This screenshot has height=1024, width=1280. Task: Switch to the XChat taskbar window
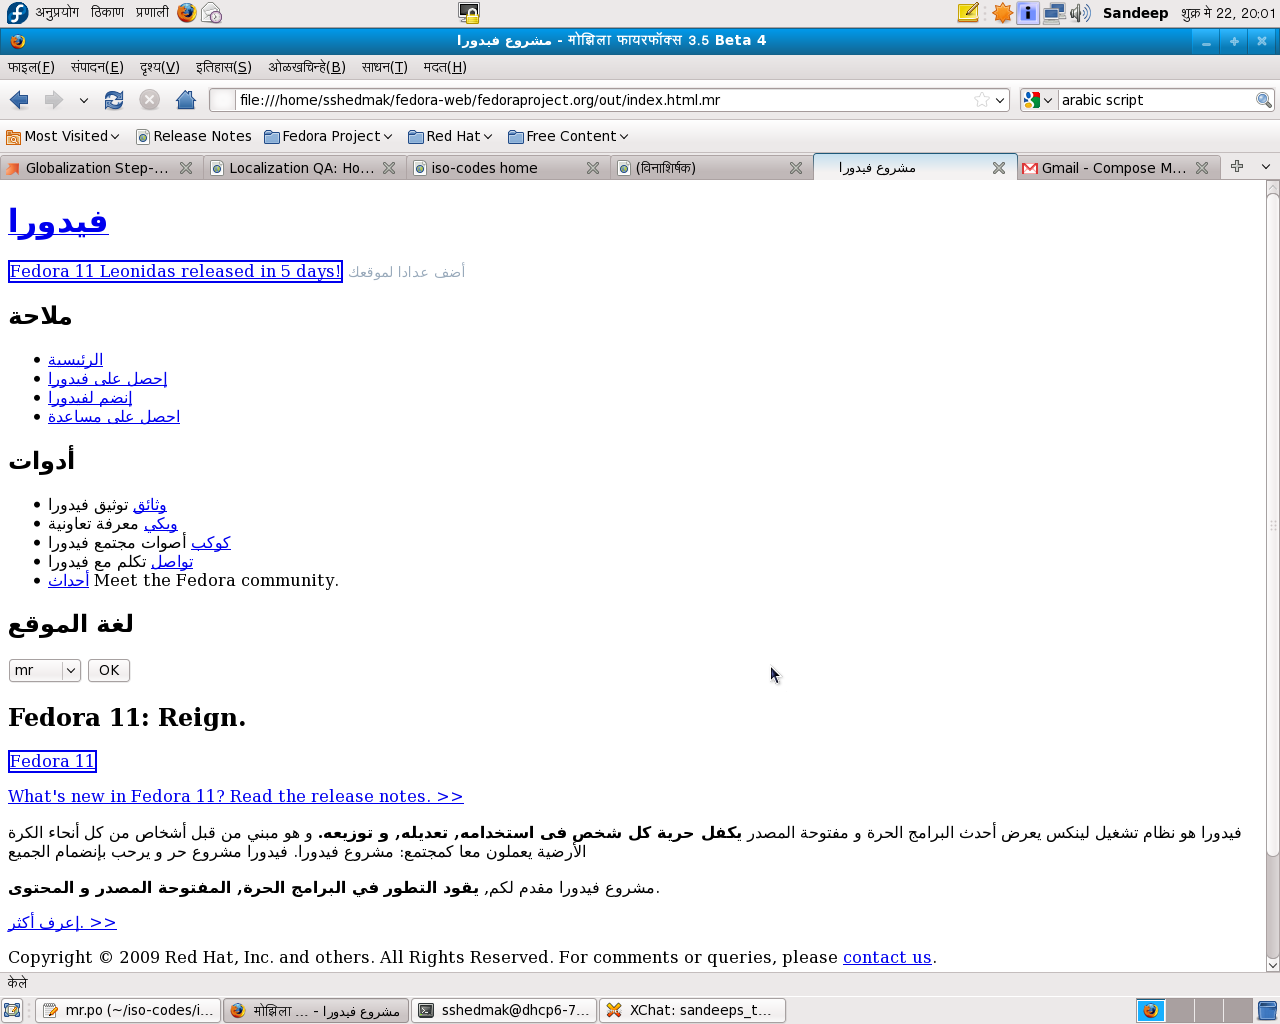point(692,1010)
